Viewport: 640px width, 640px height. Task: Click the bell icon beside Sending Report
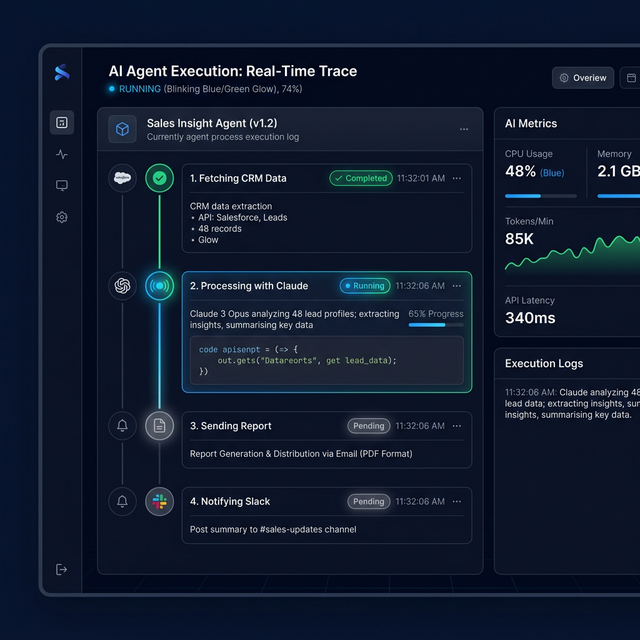tap(122, 426)
